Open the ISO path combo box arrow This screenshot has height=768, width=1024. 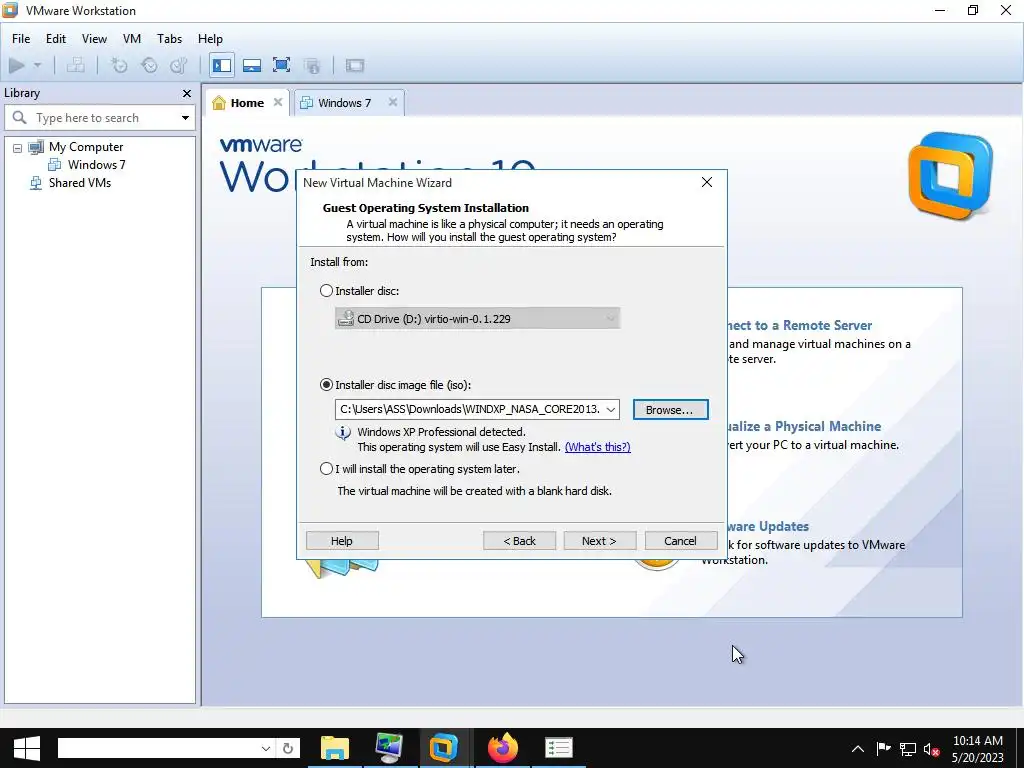[x=611, y=409]
